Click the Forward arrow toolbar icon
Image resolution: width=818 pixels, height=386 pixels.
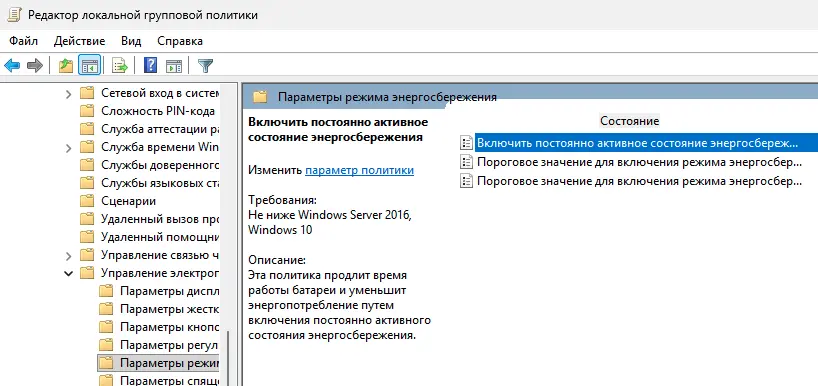(34, 66)
